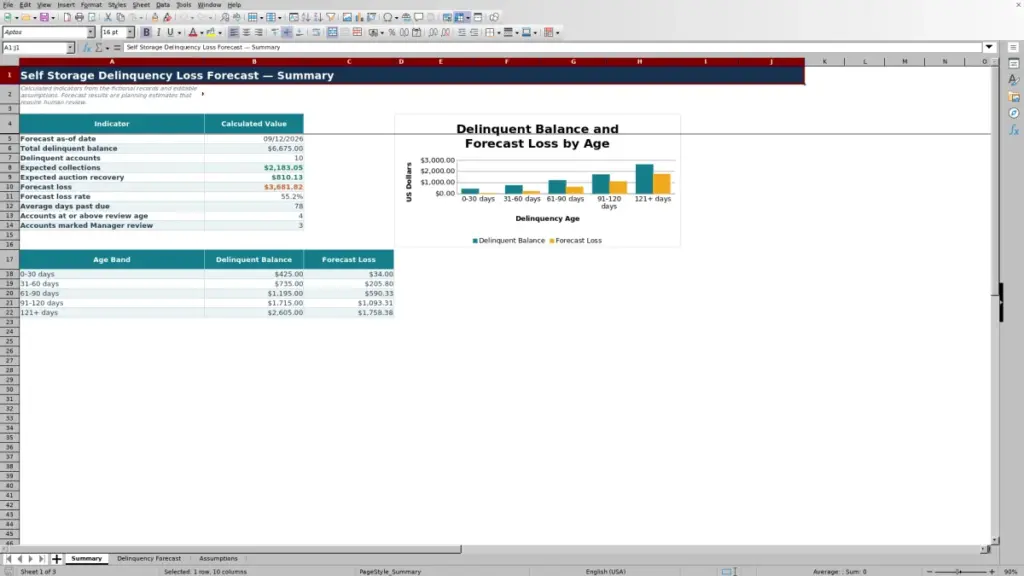
Task: Click the Insert Chart icon
Action: (x=359, y=17)
